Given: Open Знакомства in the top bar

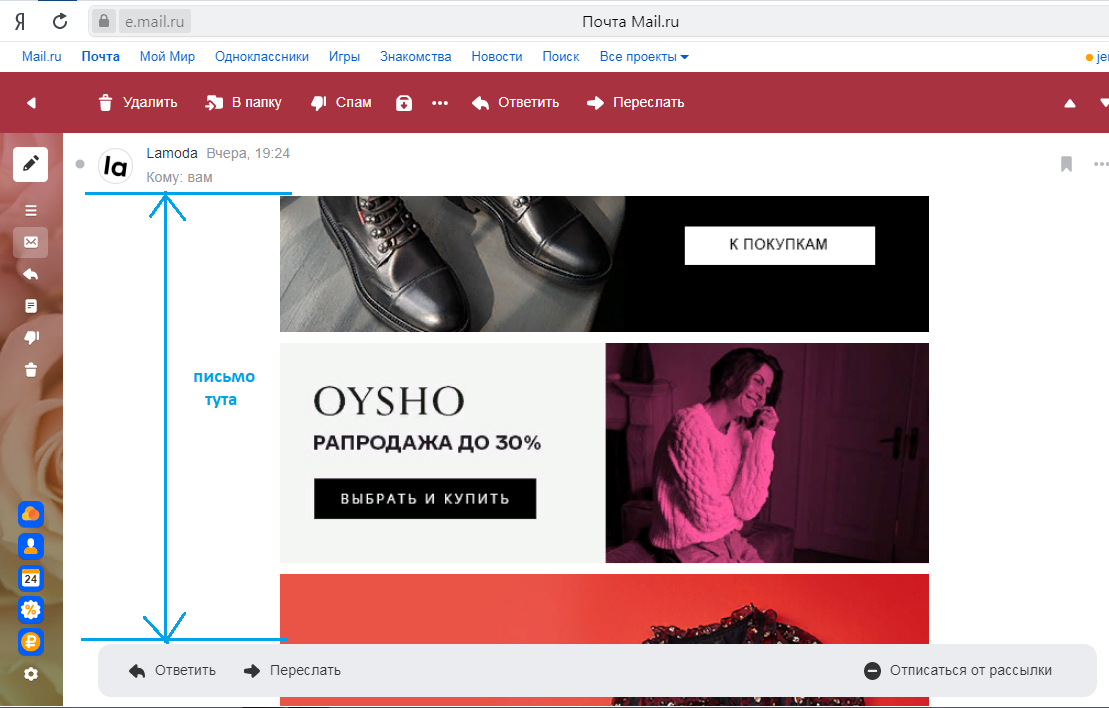Looking at the screenshot, I should point(416,57).
